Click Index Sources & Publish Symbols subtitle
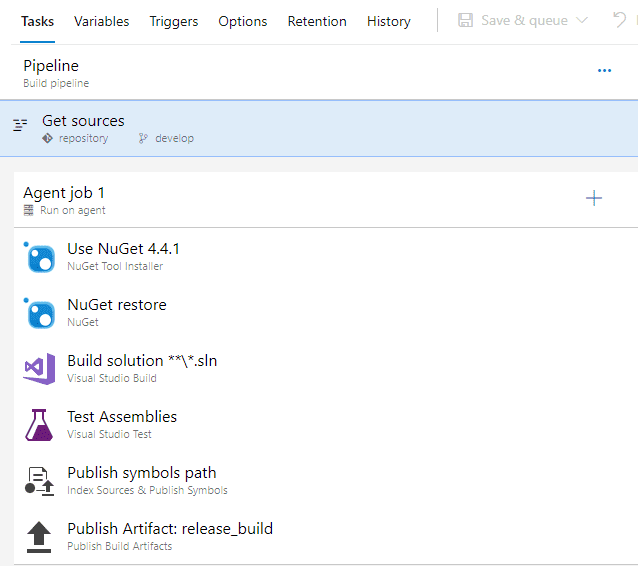 coord(147,490)
